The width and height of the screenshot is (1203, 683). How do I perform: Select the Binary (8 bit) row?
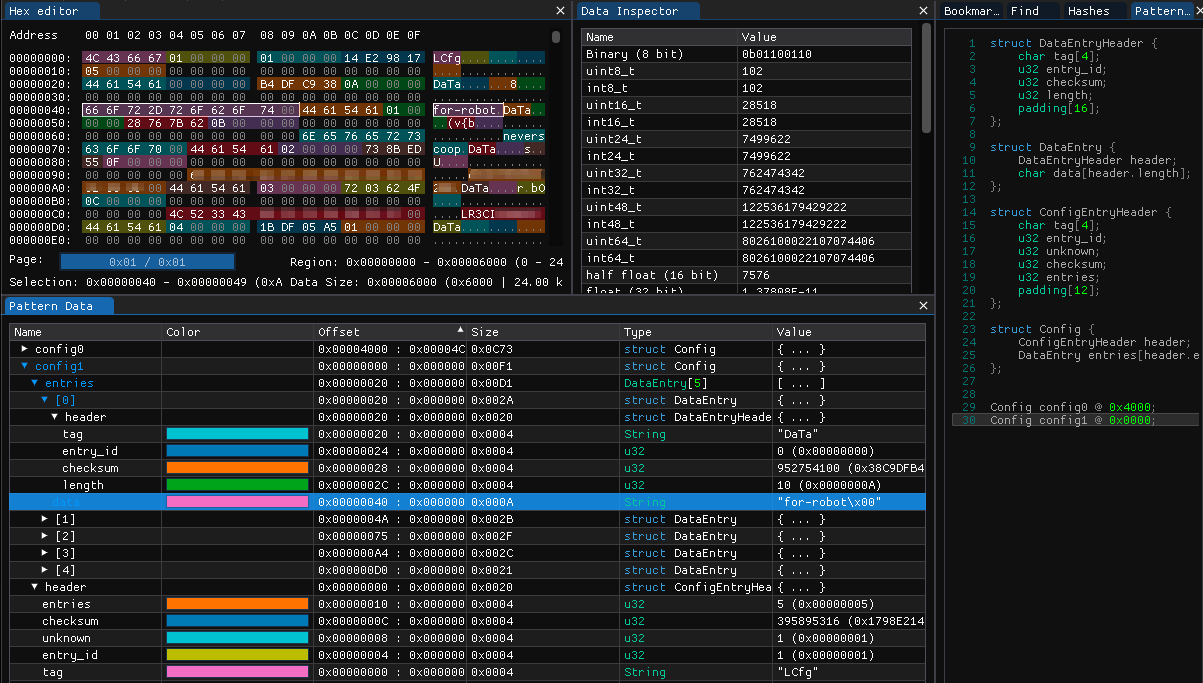[x=746, y=54]
